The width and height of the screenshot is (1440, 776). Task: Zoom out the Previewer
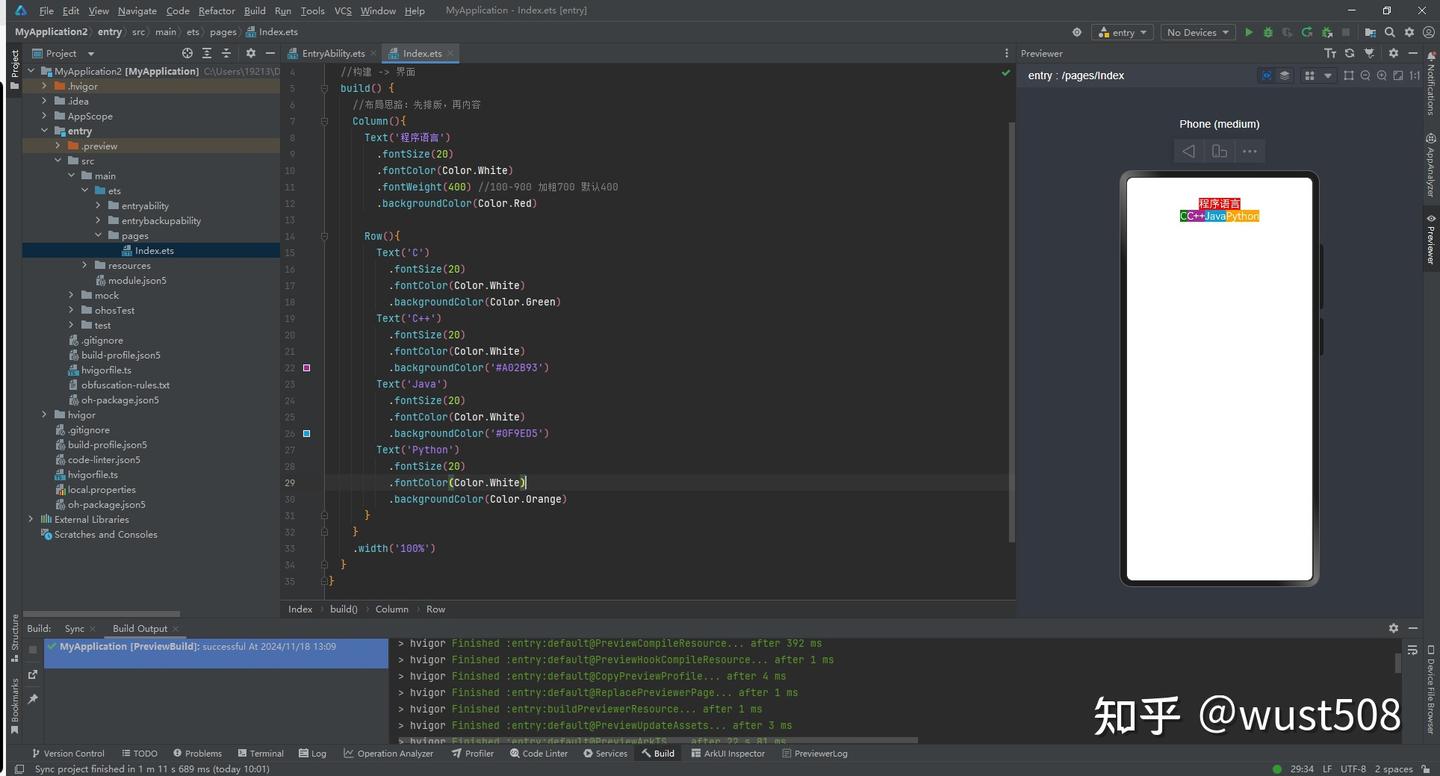(1365, 75)
